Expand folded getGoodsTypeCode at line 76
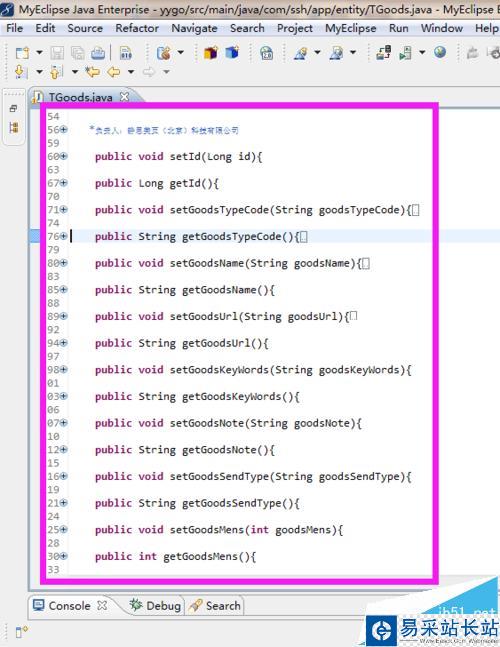This screenshot has height=647, width=500. pyautogui.click(x=64, y=236)
